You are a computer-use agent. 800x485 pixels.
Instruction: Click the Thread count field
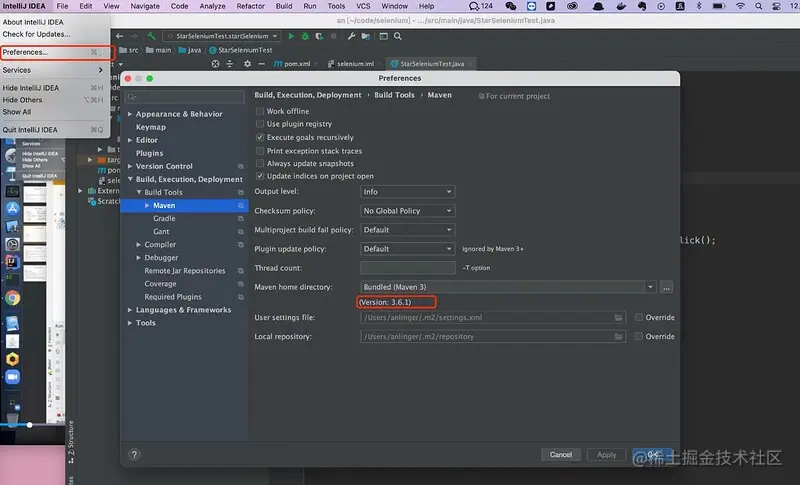[x=408, y=268]
